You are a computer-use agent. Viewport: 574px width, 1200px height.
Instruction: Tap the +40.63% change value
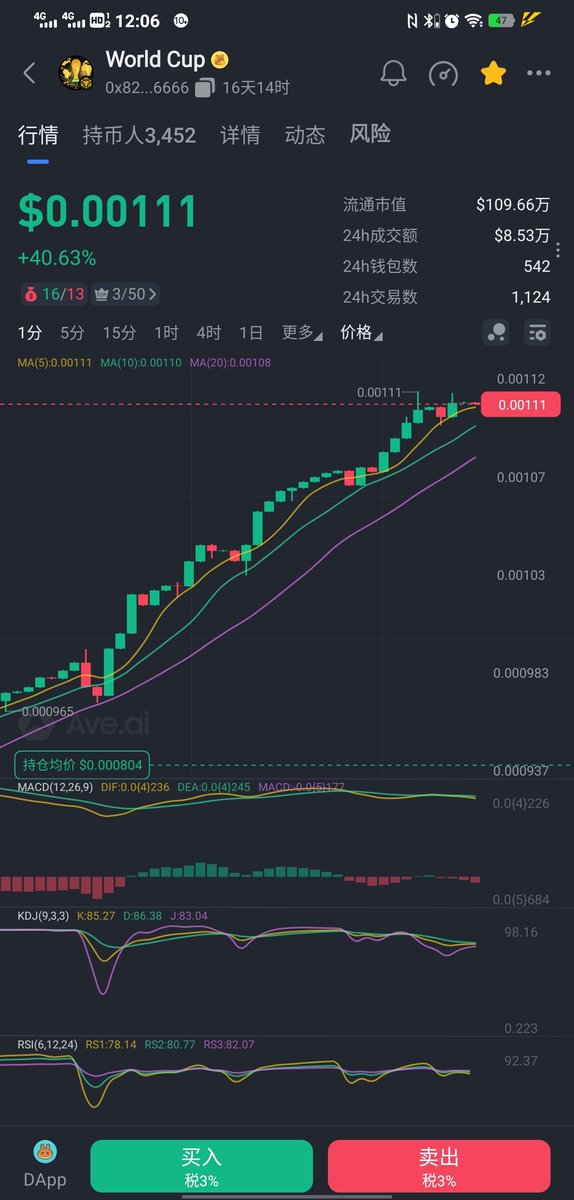pyautogui.click(x=57, y=258)
